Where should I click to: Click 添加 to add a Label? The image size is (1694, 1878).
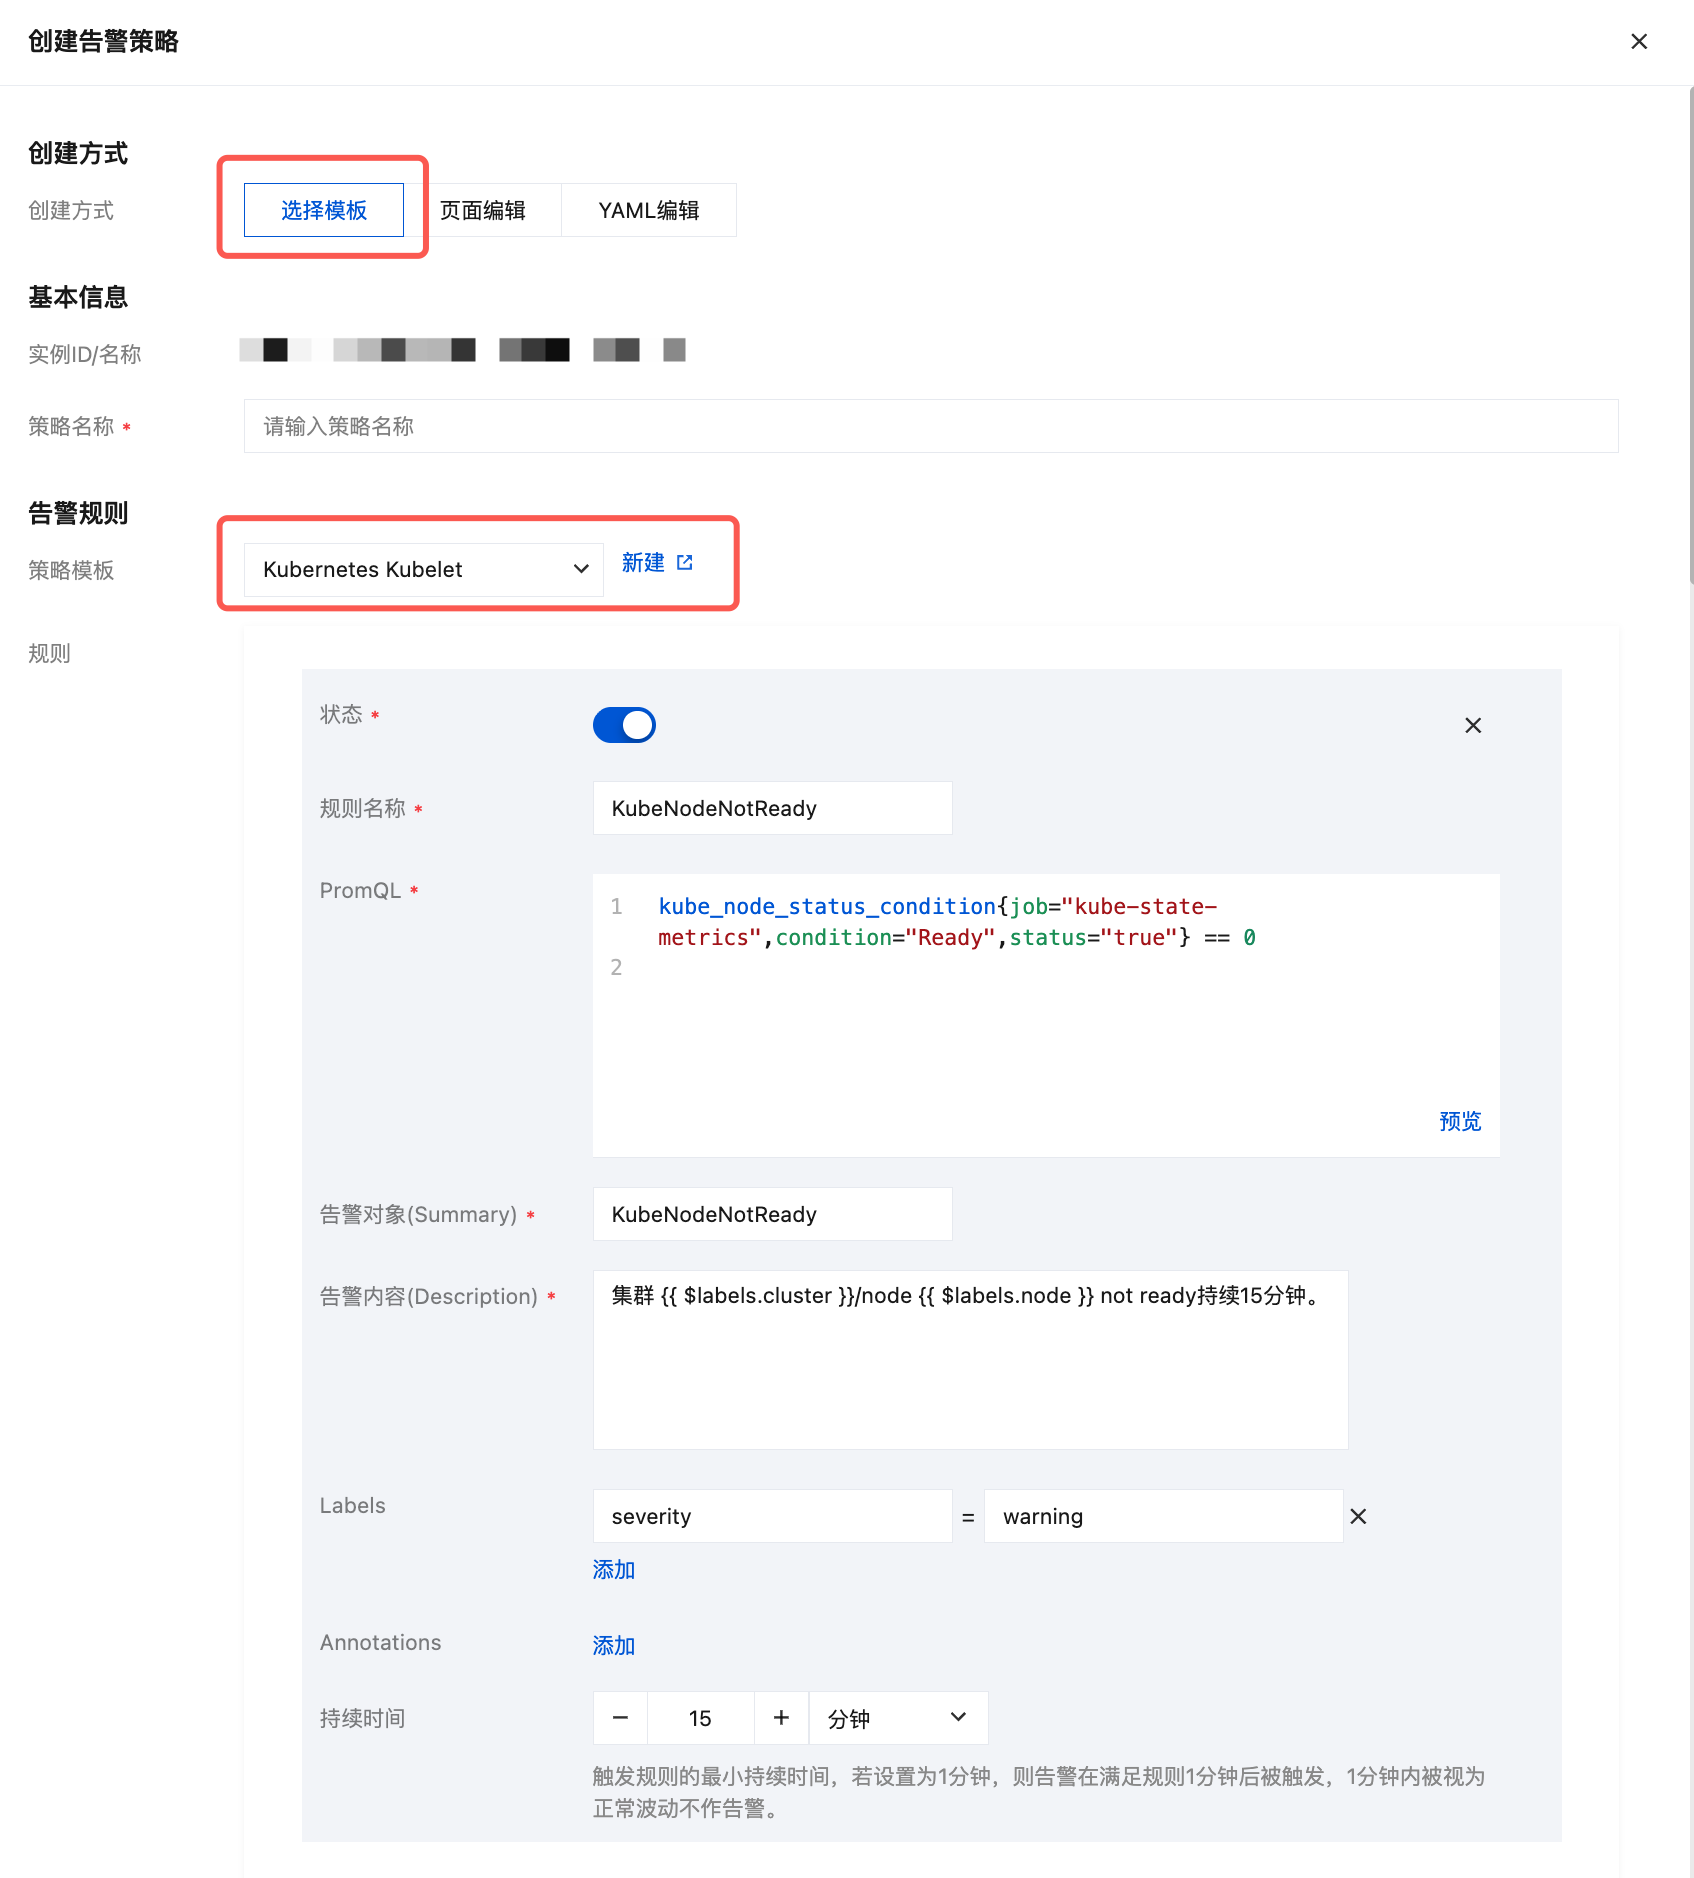tap(614, 1569)
